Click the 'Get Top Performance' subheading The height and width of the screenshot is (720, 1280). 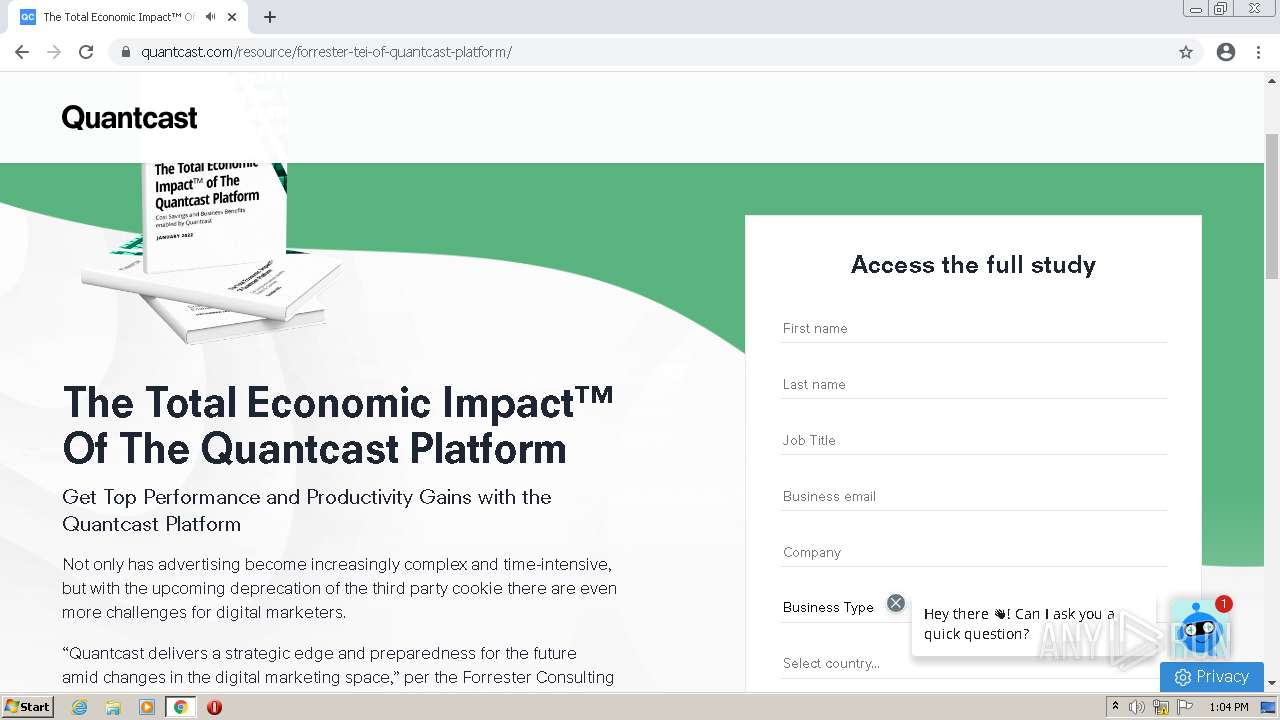tap(307, 510)
